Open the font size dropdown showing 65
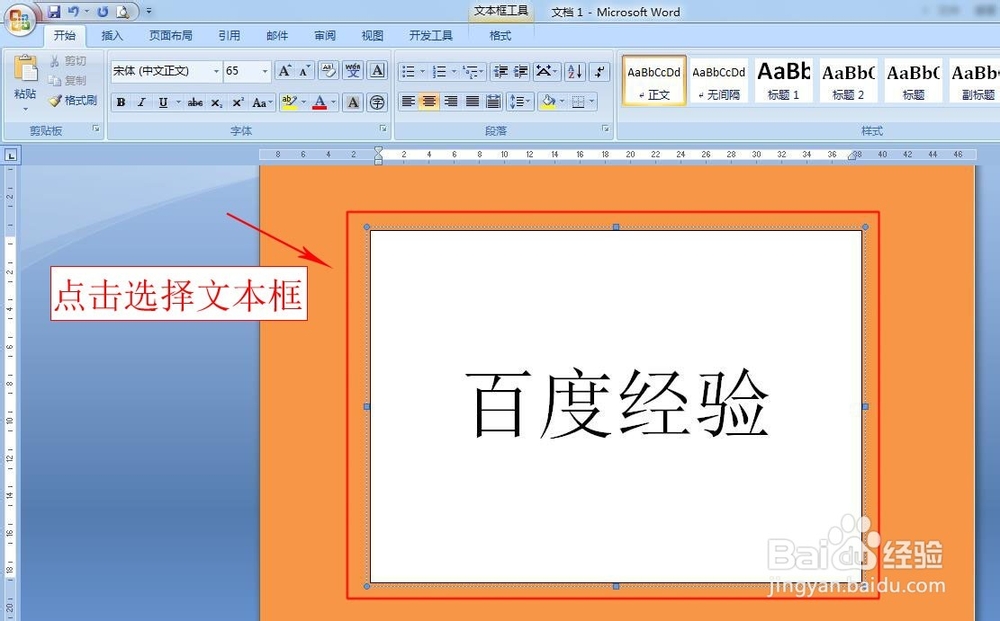Image resolution: width=1000 pixels, height=621 pixels. (x=265, y=71)
